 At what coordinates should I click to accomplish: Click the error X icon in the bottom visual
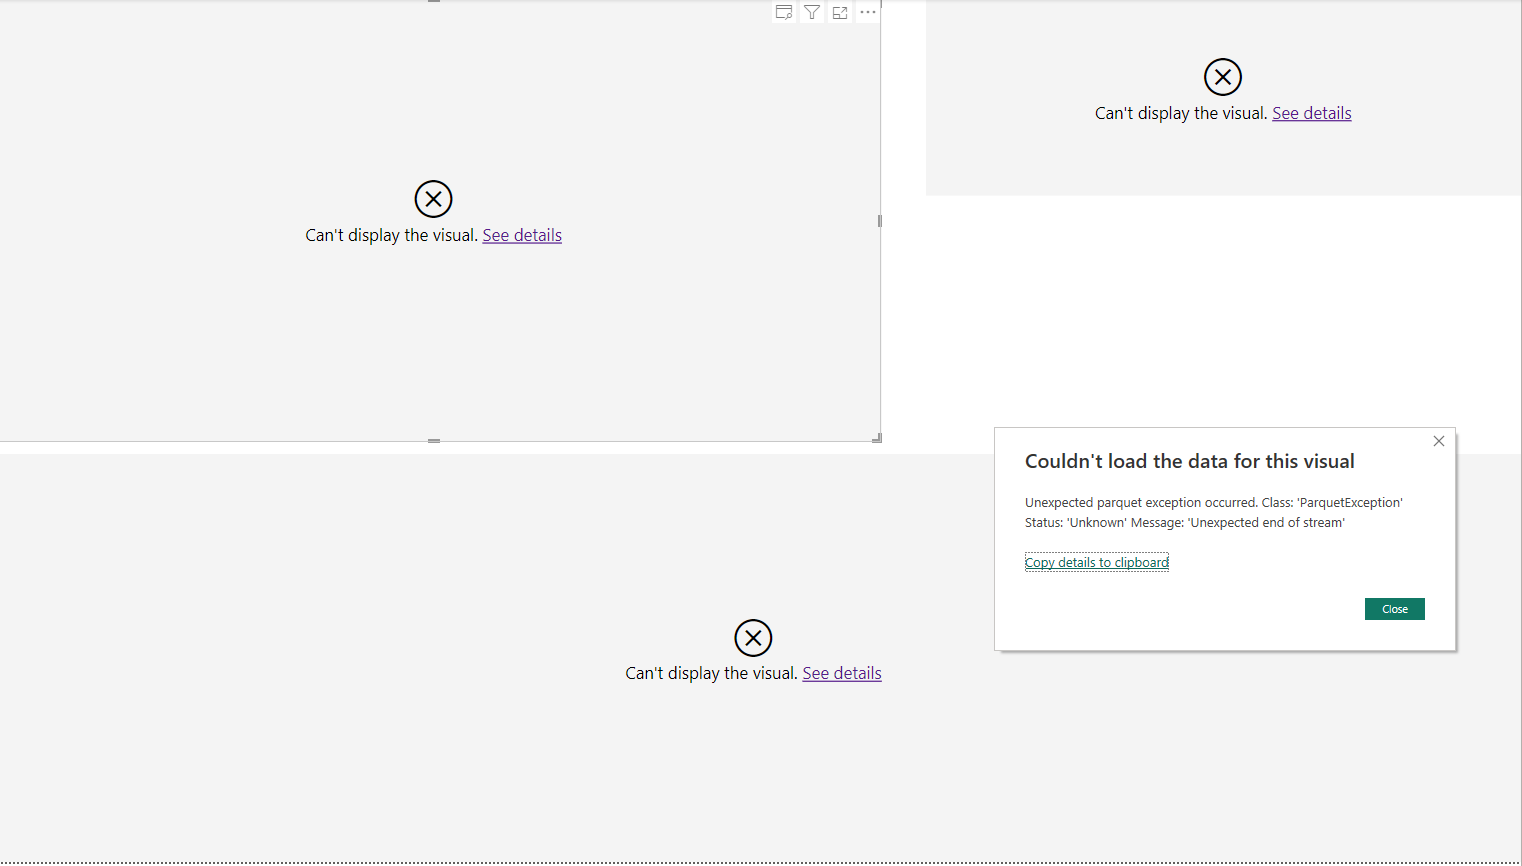753,638
